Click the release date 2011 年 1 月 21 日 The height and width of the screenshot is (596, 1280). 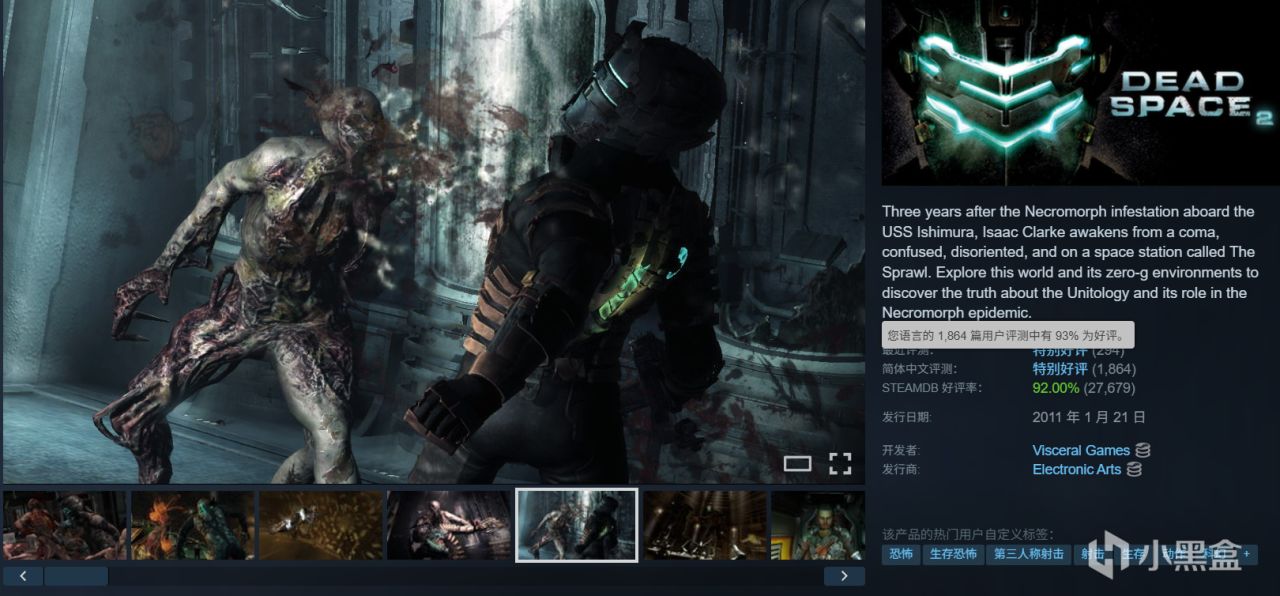tap(1089, 417)
